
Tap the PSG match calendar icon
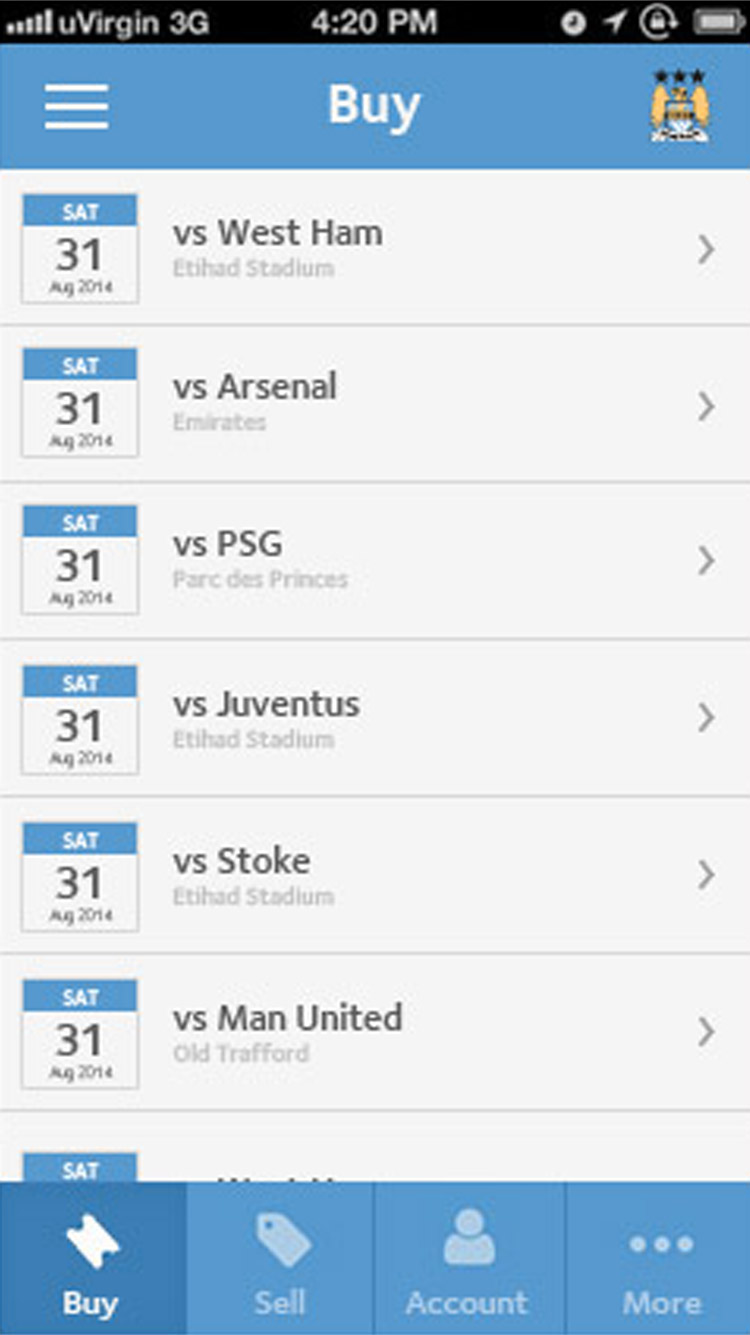[x=80, y=560]
